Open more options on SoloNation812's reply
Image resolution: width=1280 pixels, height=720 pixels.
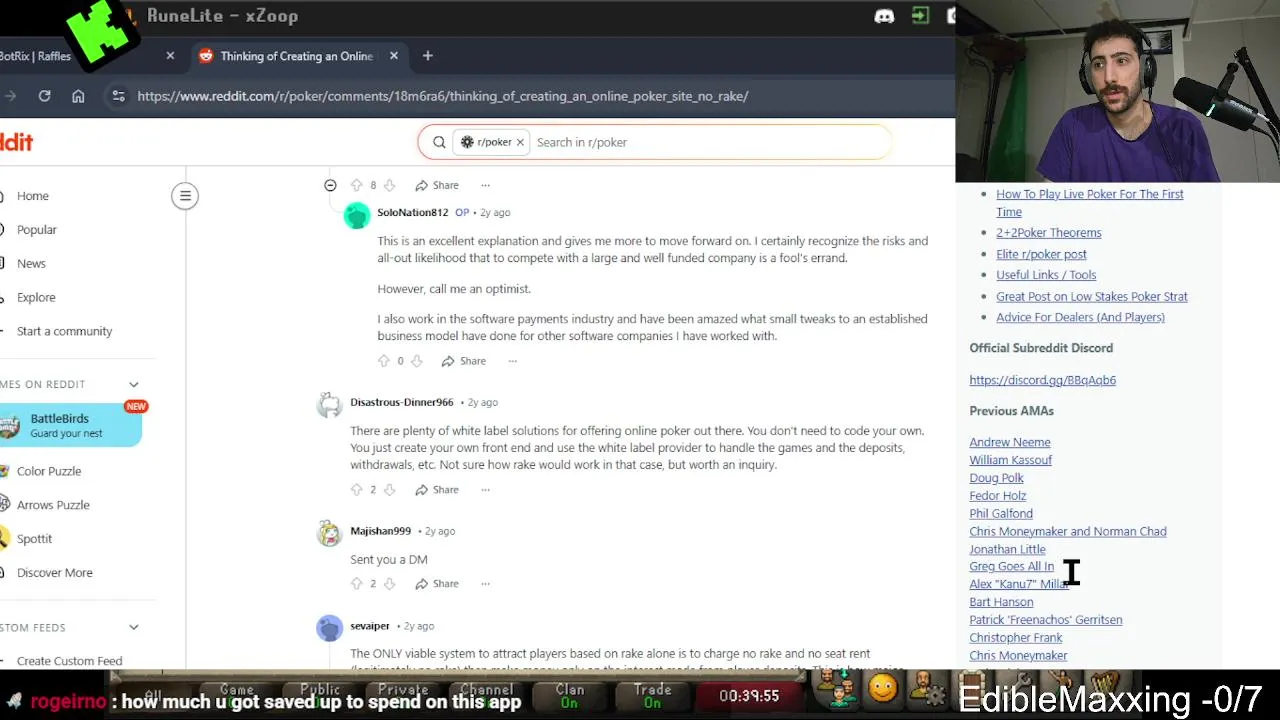(512, 361)
